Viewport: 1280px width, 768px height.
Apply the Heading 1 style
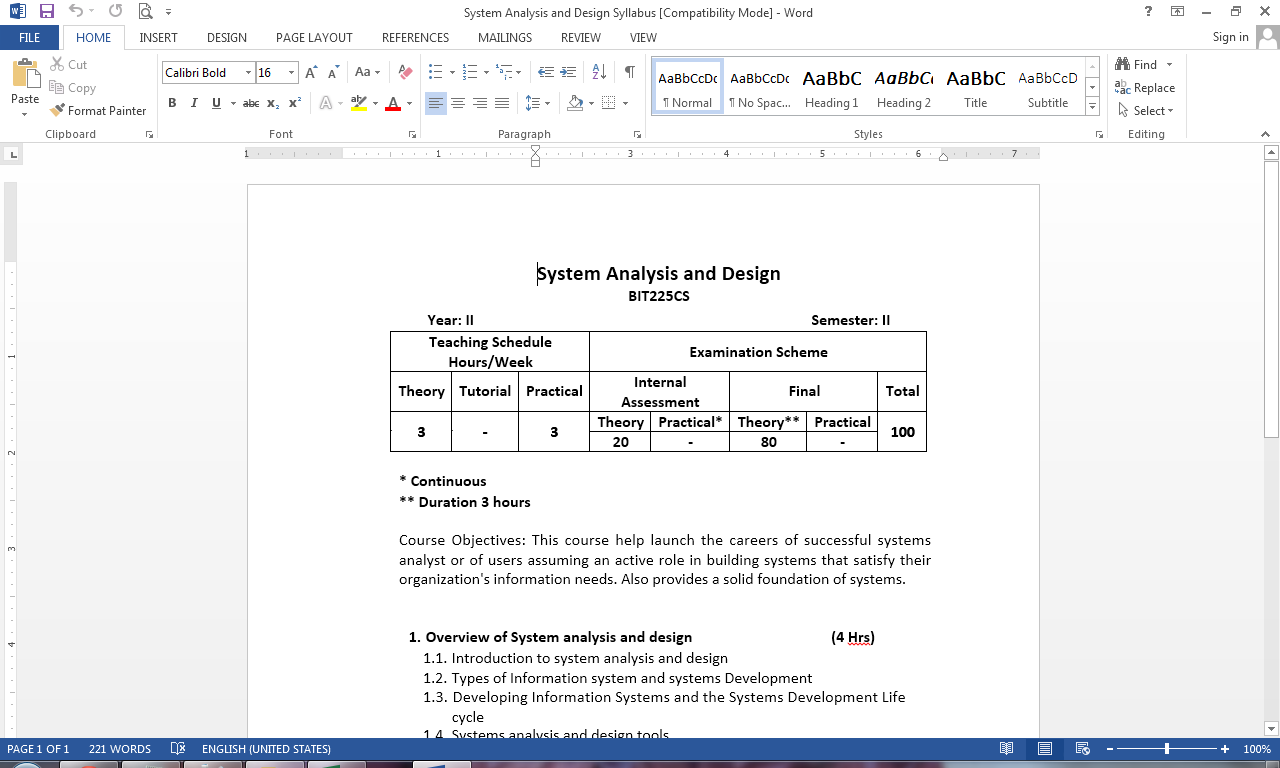point(831,88)
